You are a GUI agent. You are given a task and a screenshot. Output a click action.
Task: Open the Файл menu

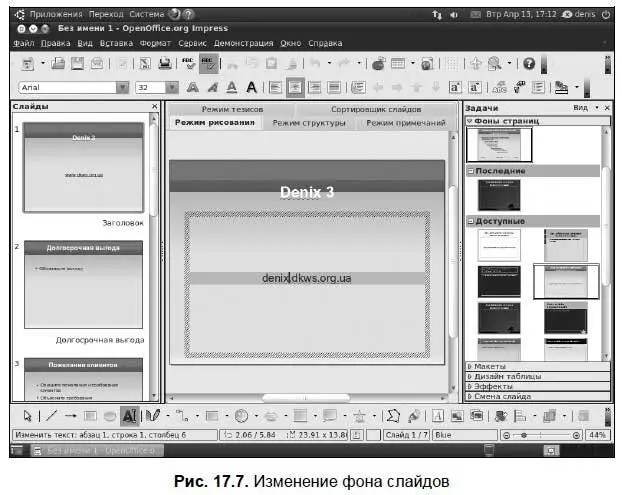[x=24, y=43]
